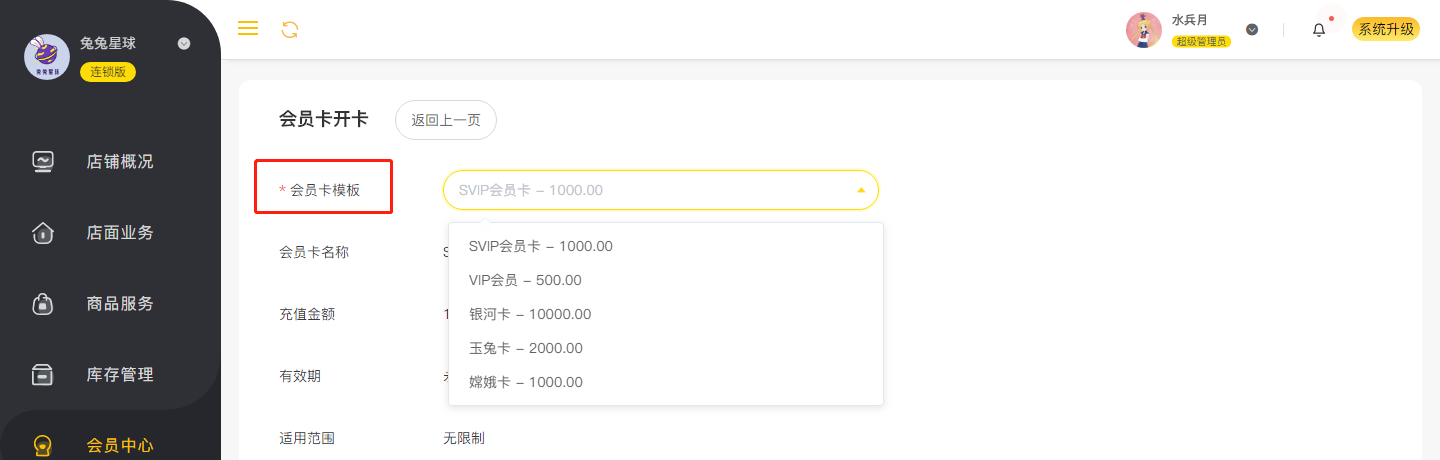Click the orange refresh icon
Screen dimensions: 1440x460
[x=290, y=29]
